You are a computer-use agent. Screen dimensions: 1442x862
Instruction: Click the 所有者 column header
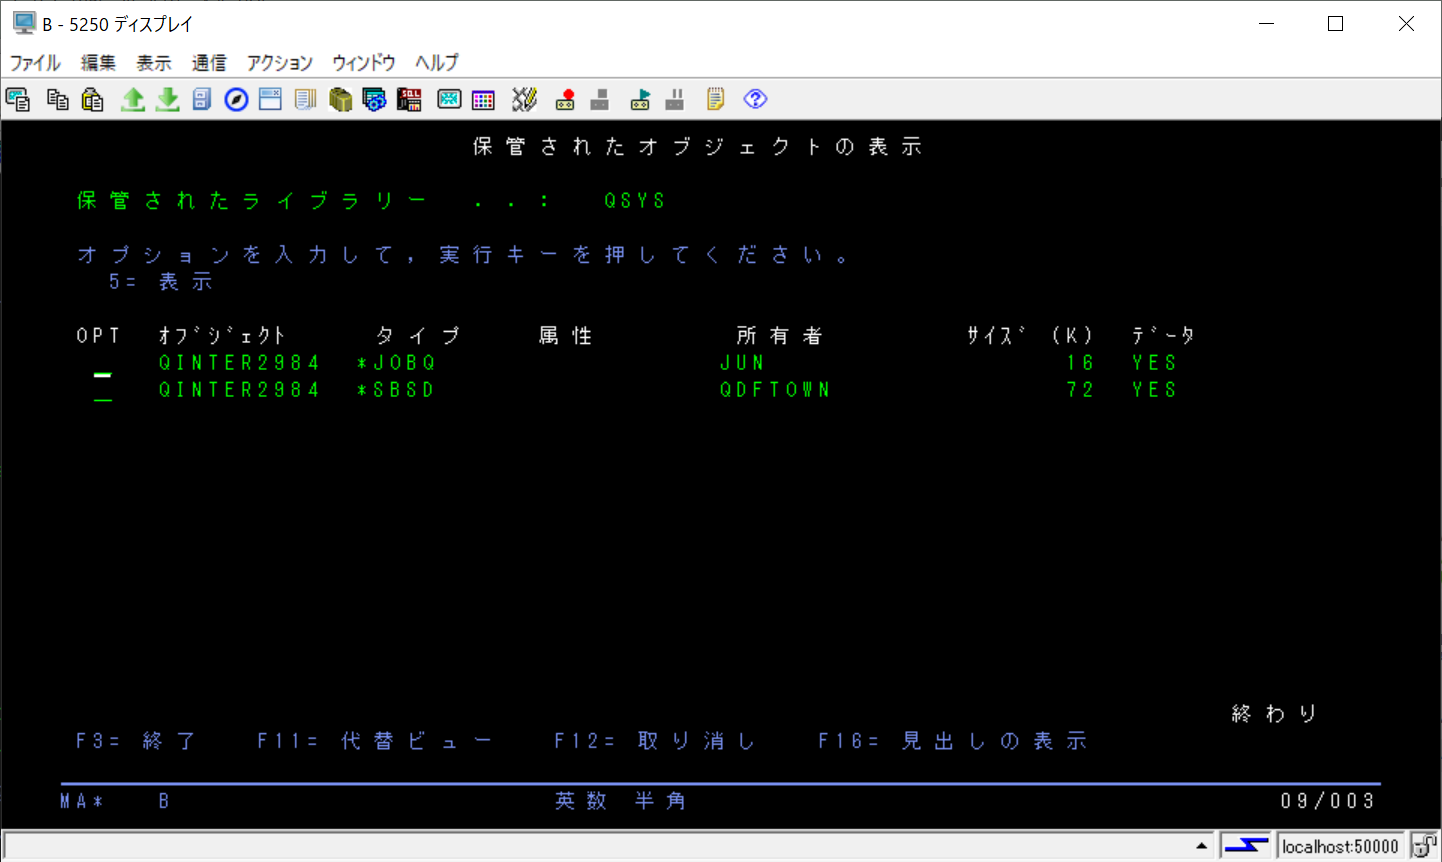(x=779, y=336)
